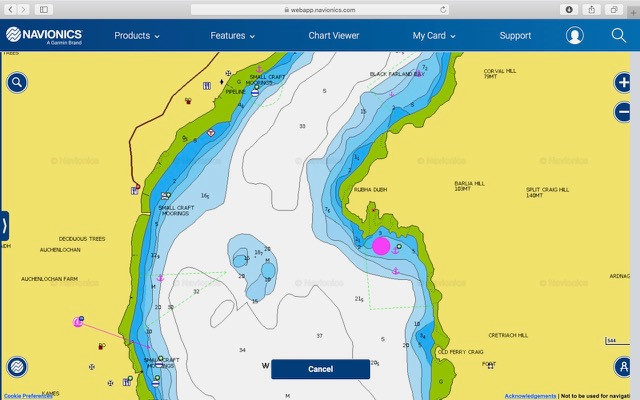
Task: Open the Navionics chart layers button
Action: coord(17,367)
